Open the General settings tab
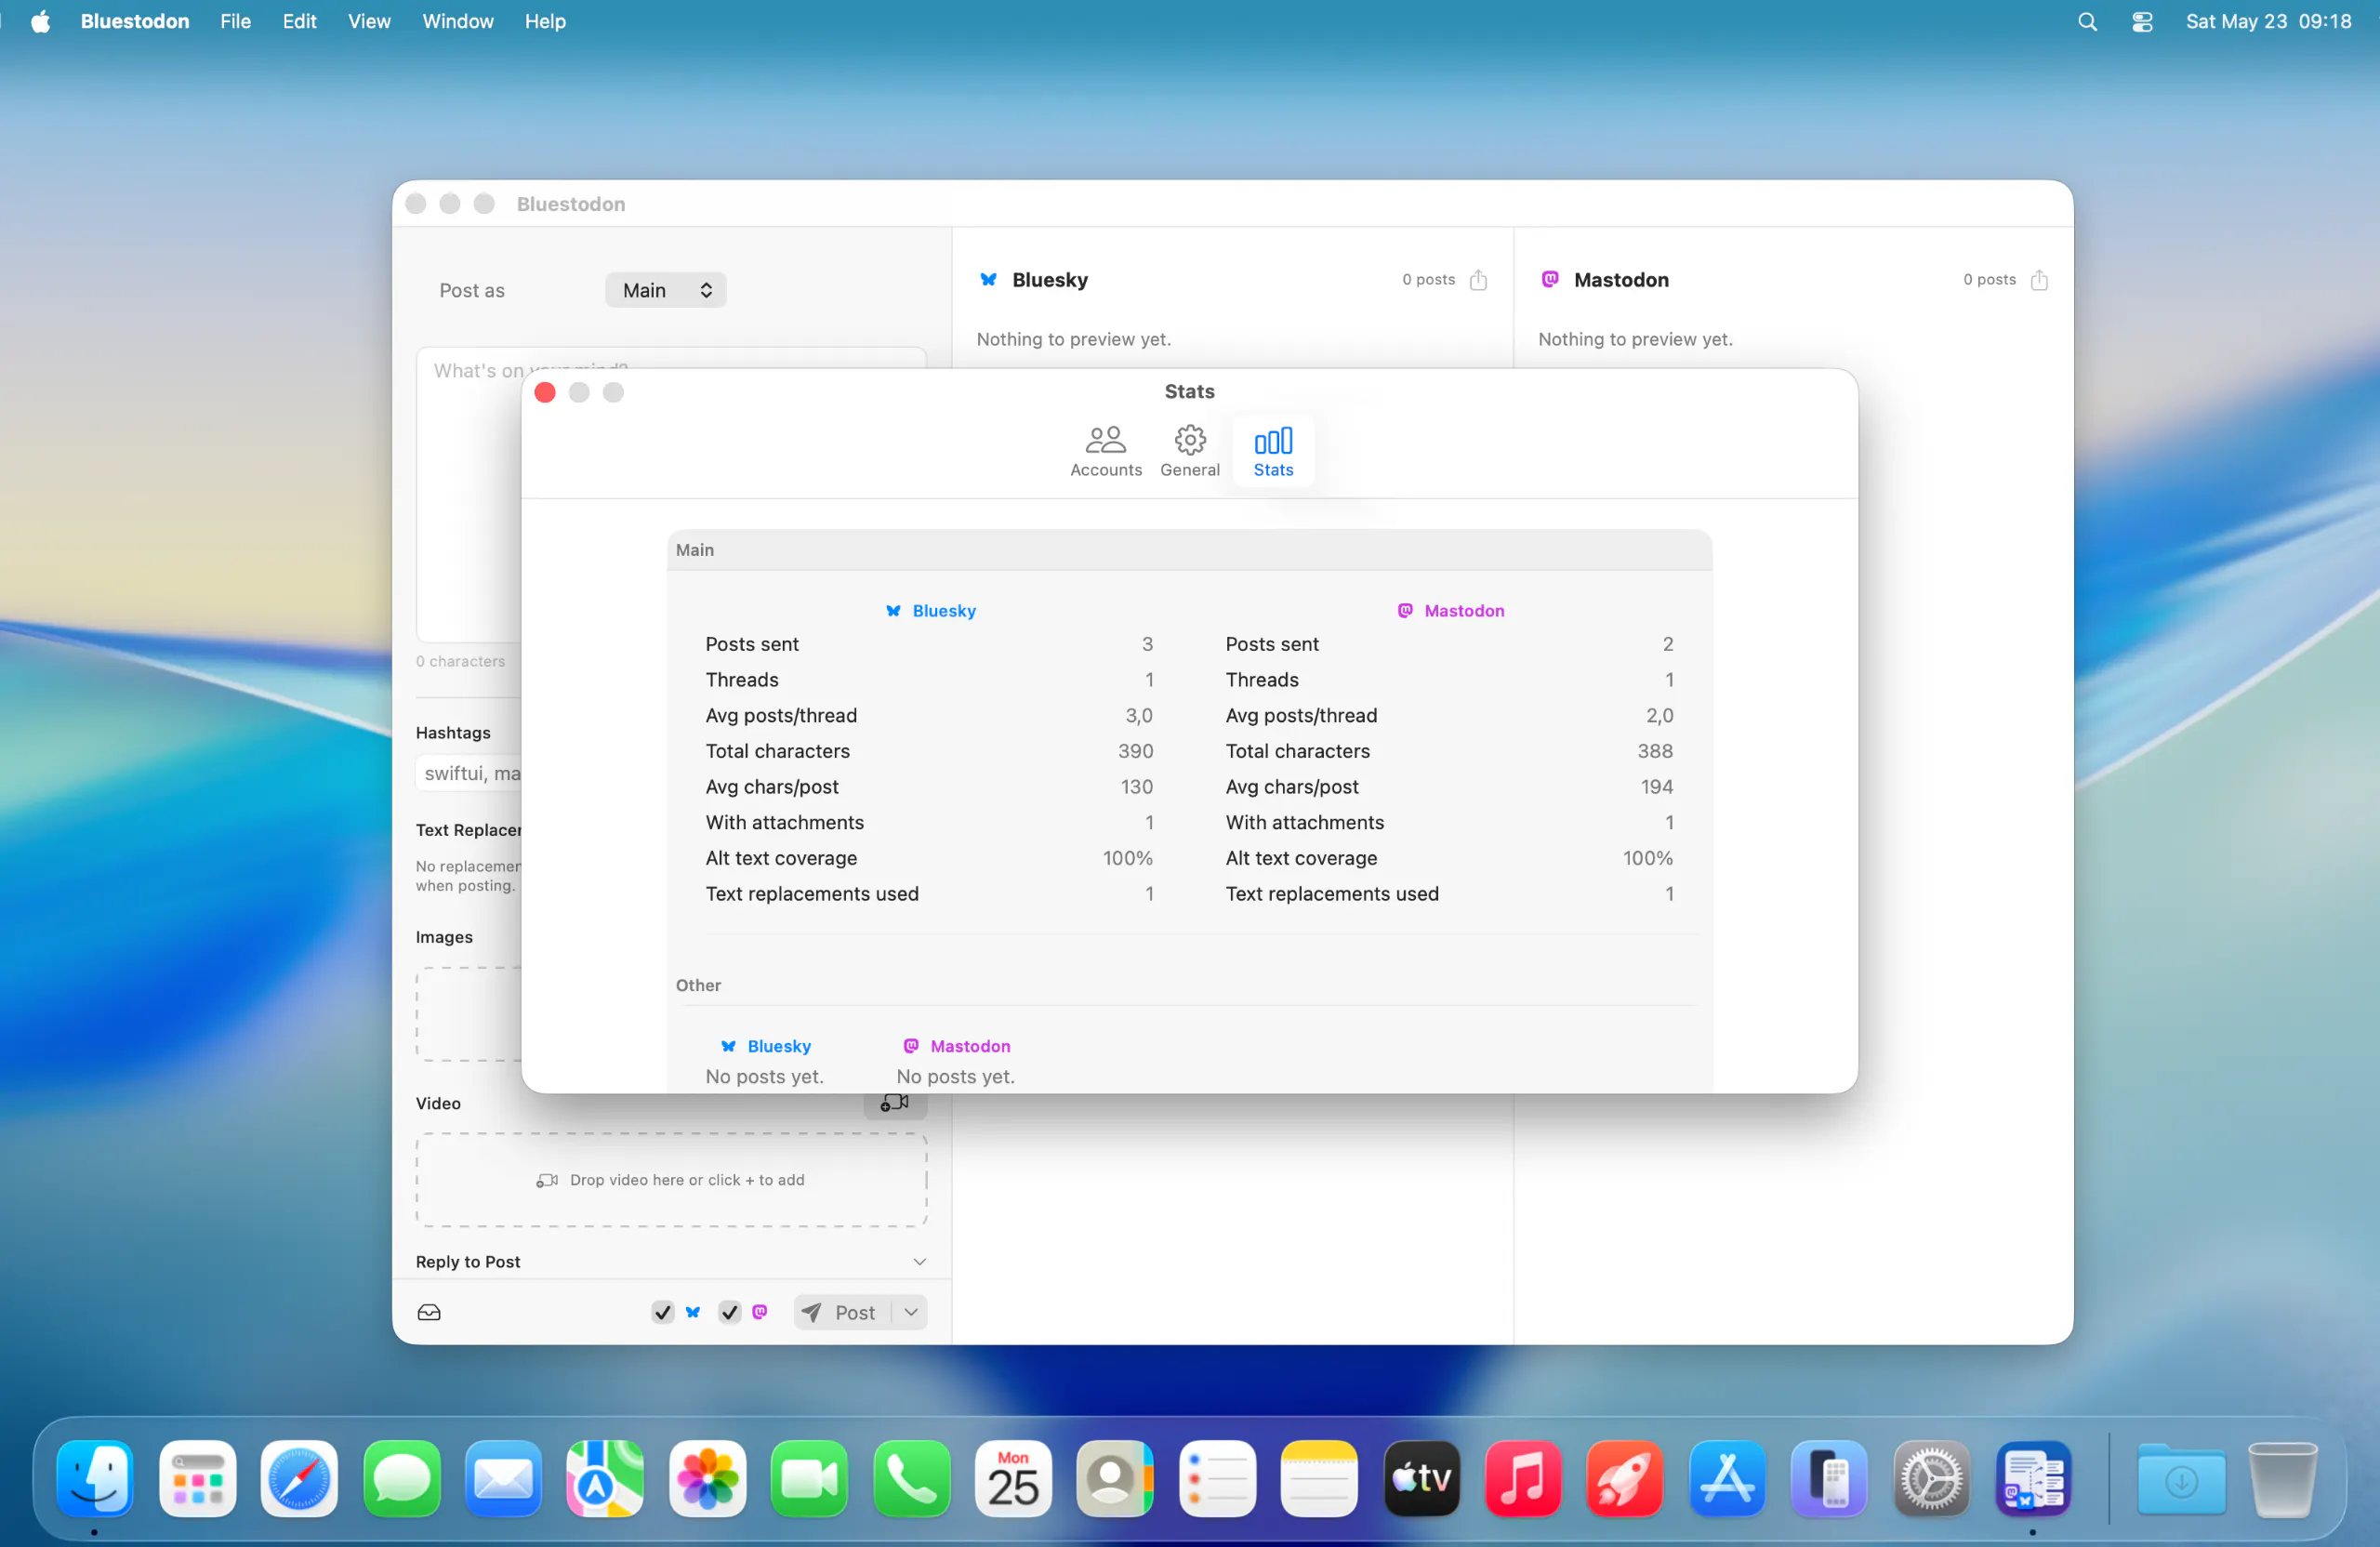 point(1189,451)
